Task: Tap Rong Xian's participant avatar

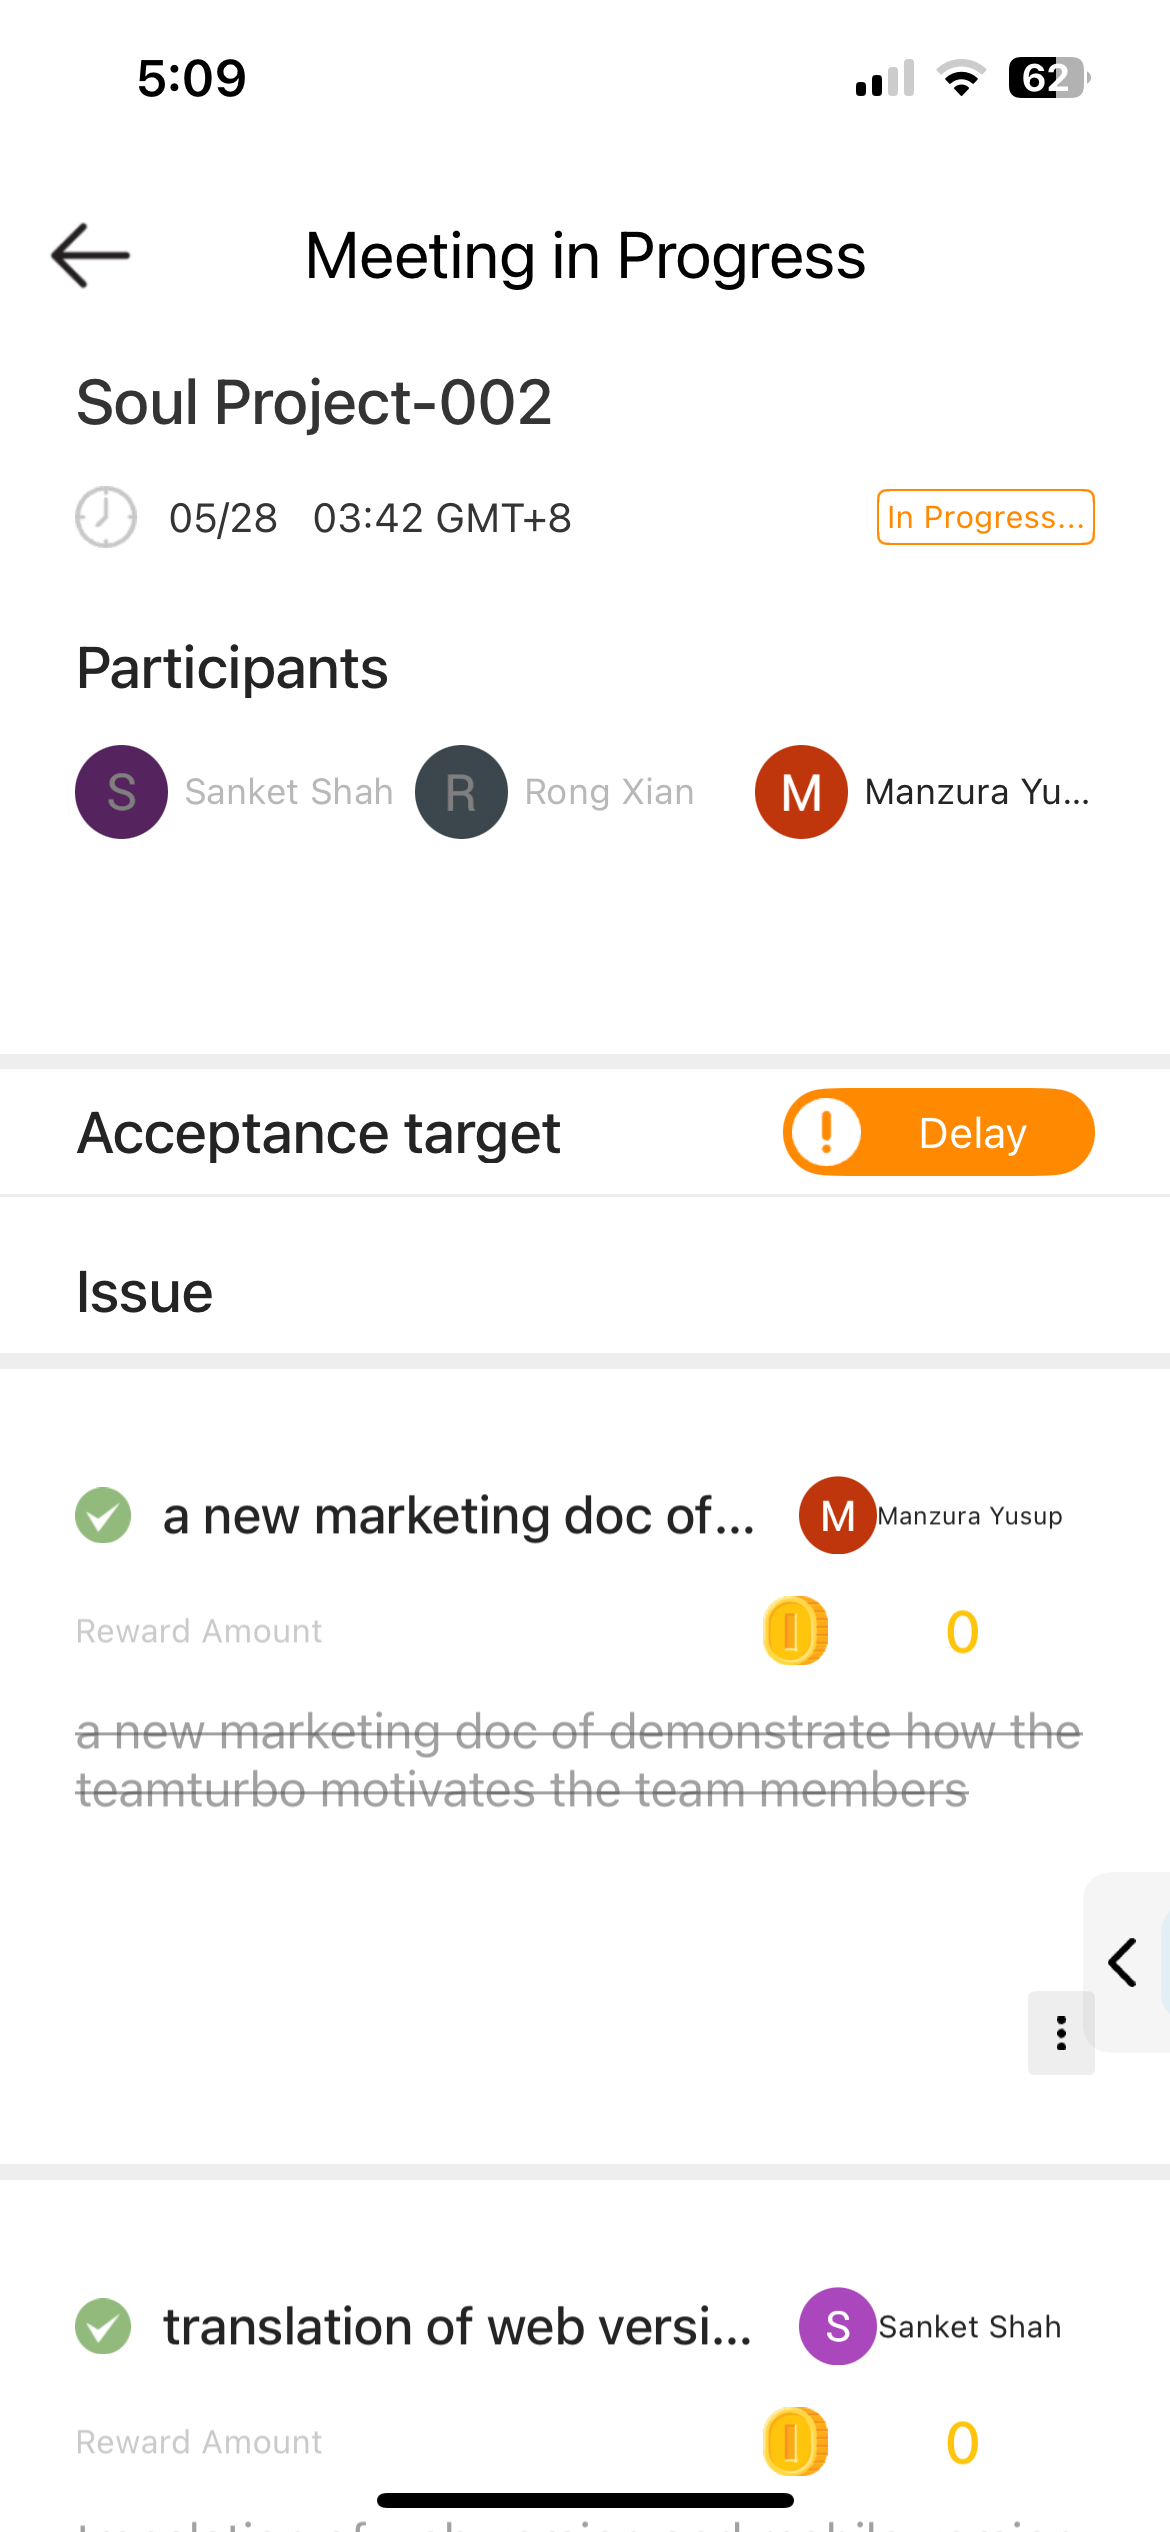Action: (461, 792)
